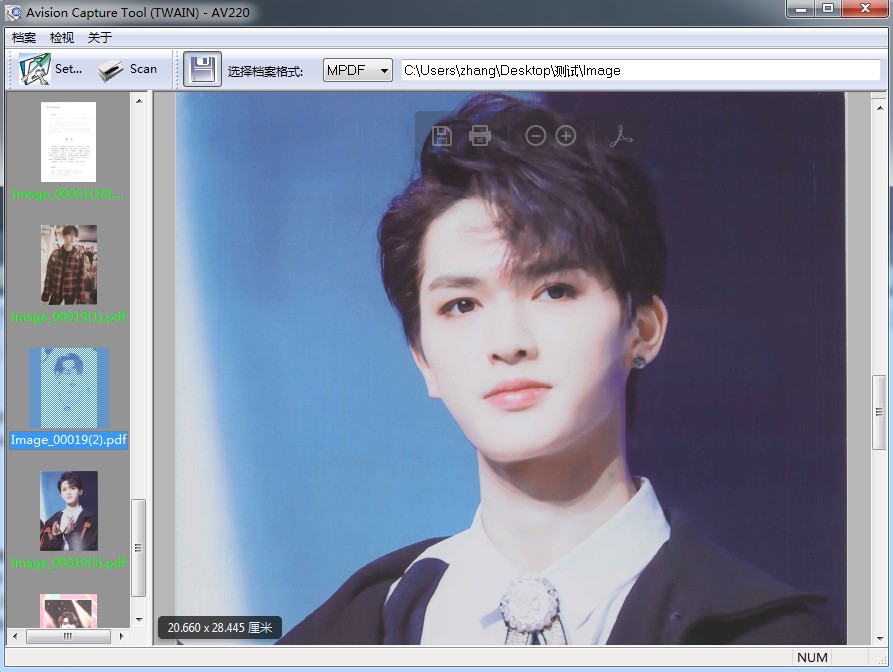Screen dimensions: 893x672
Task: Select thumbnail of Image_00019(3).pdf
Action: click(69, 511)
